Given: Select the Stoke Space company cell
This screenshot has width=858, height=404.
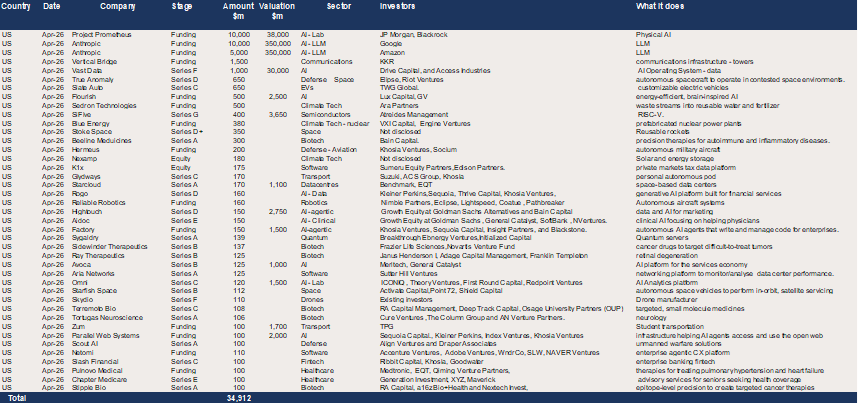Looking at the screenshot, I should tap(91, 132).
